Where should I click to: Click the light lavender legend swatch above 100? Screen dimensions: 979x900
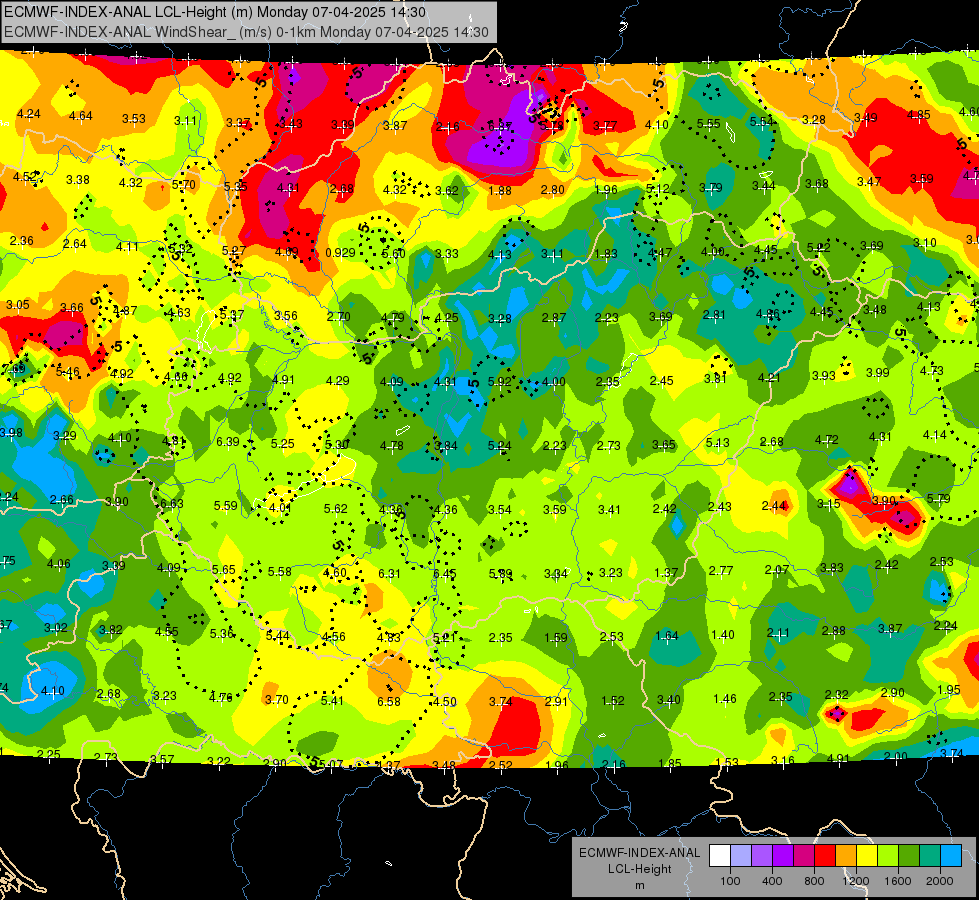point(741,856)
